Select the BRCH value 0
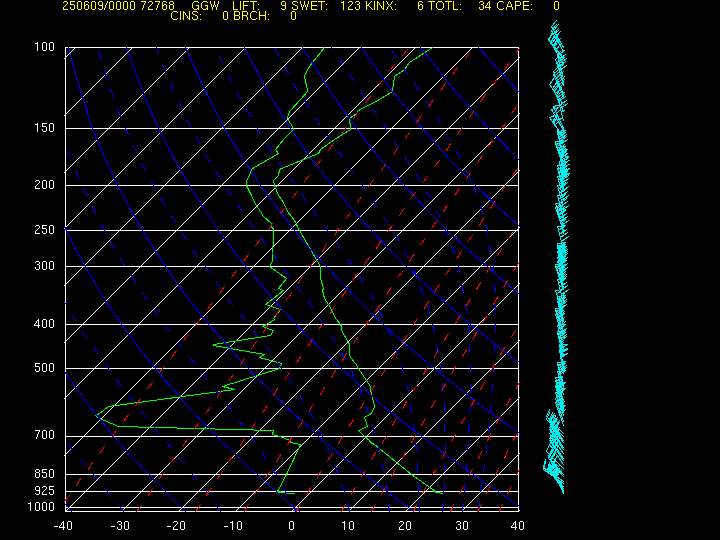720x540 pixels. click(293, 16)
